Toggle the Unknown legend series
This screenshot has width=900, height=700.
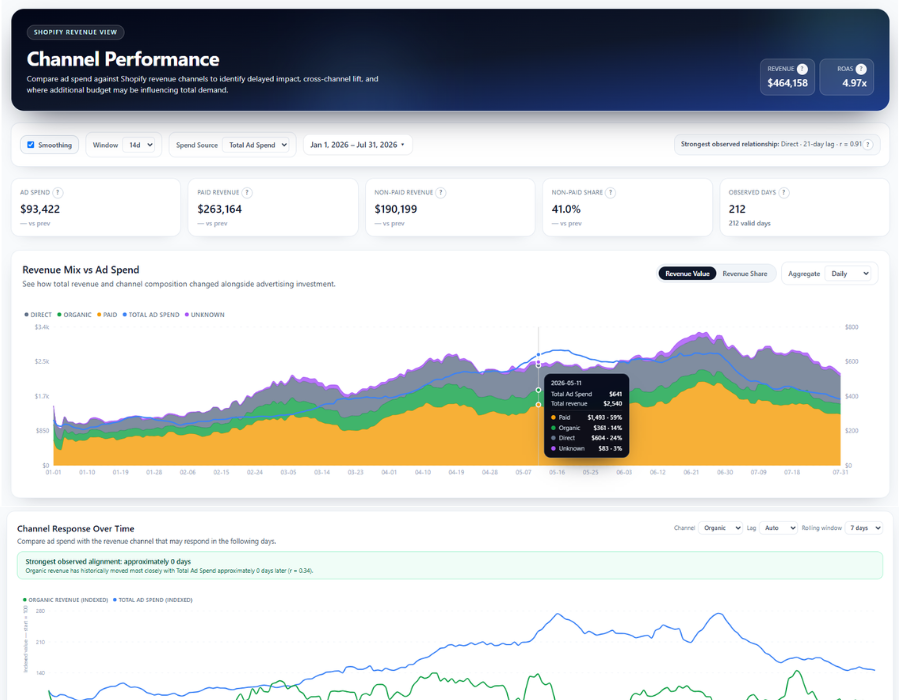(x=204, y=314)
